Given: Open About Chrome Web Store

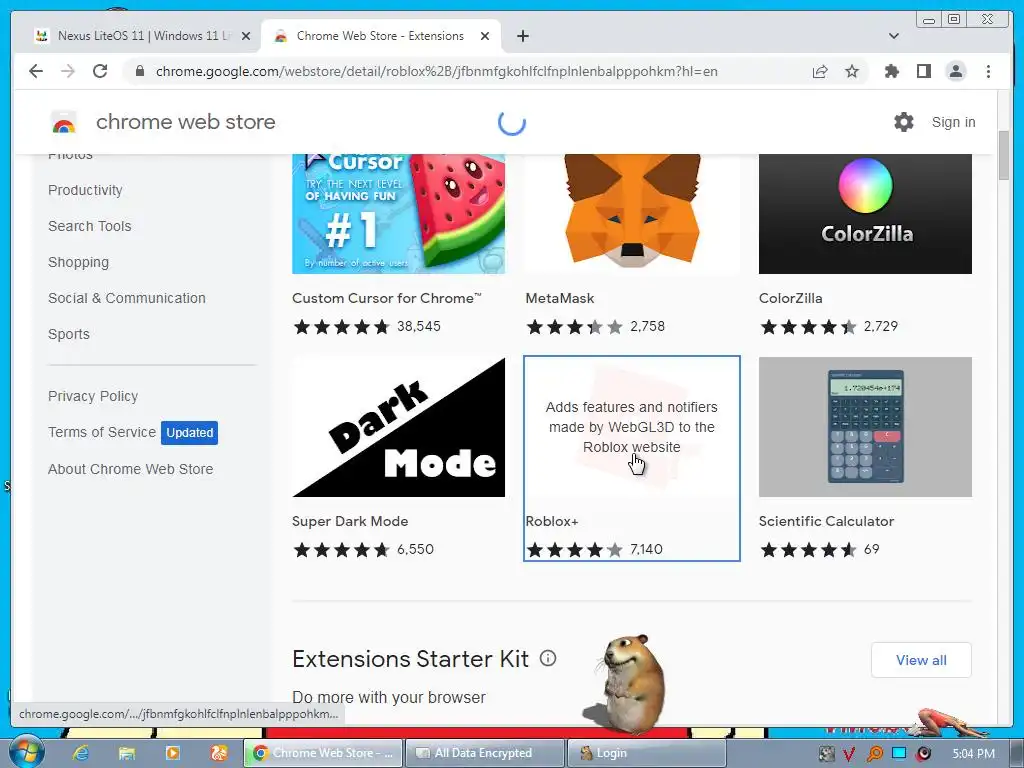Looking at the screenshot, I should [131, 469].
